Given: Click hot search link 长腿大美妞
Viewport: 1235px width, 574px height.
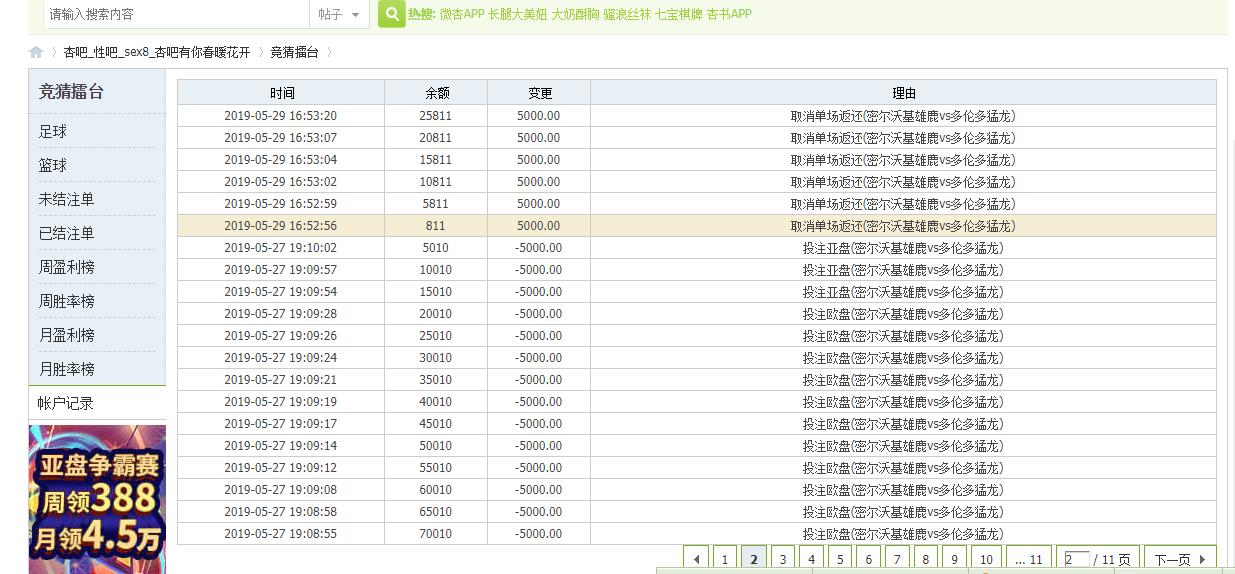Looking at the screenshot, I should click(518, 14).
